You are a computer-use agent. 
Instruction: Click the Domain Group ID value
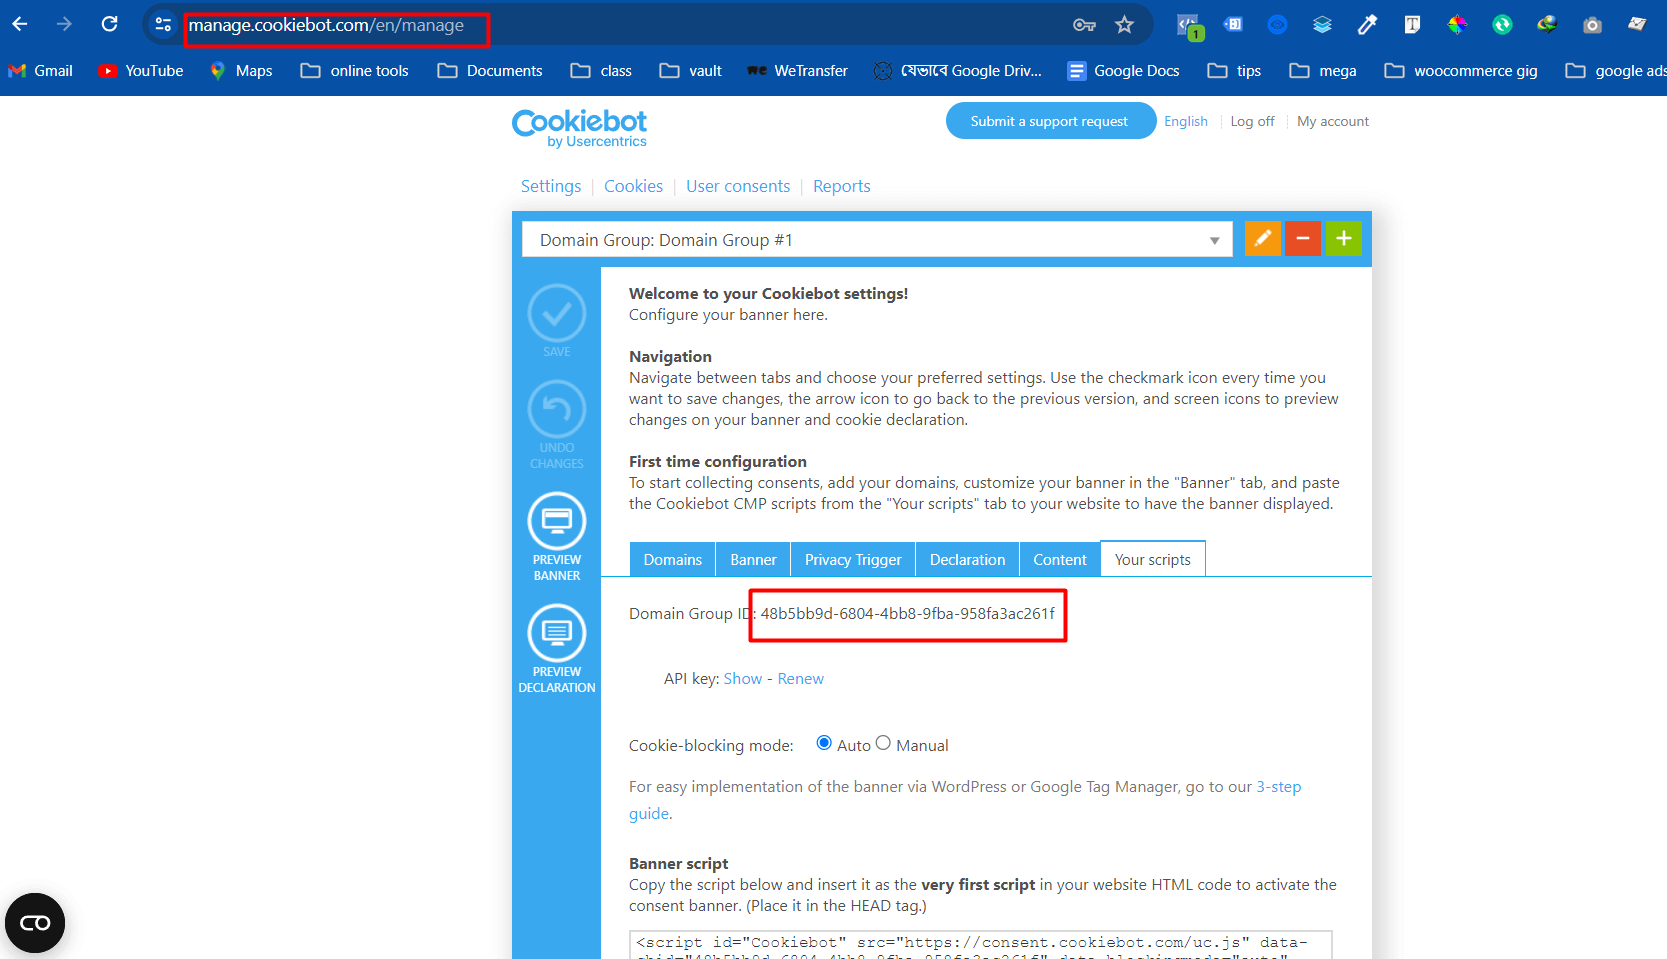point(908,614)
